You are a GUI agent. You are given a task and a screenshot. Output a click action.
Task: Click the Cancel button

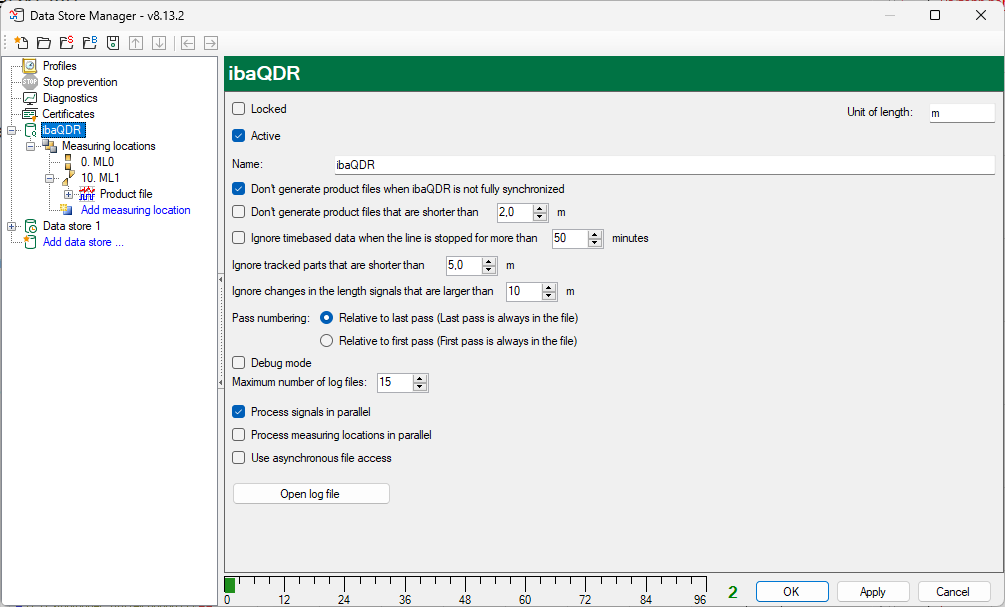(953, 592)
